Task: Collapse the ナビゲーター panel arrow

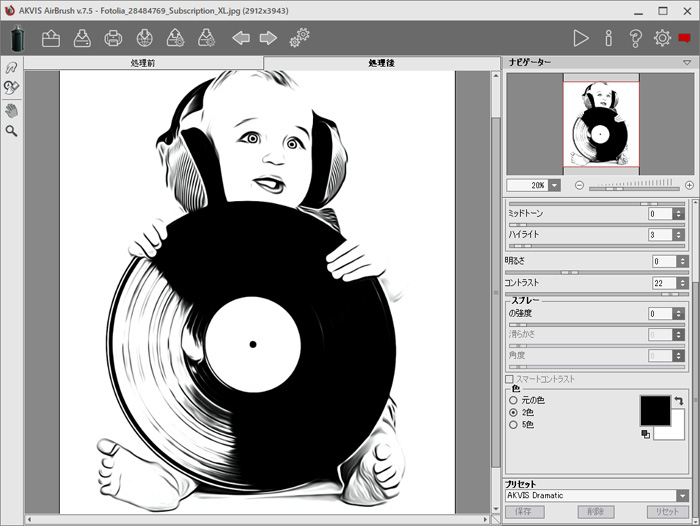Action: pyautogui.click(x=687, y=62)
